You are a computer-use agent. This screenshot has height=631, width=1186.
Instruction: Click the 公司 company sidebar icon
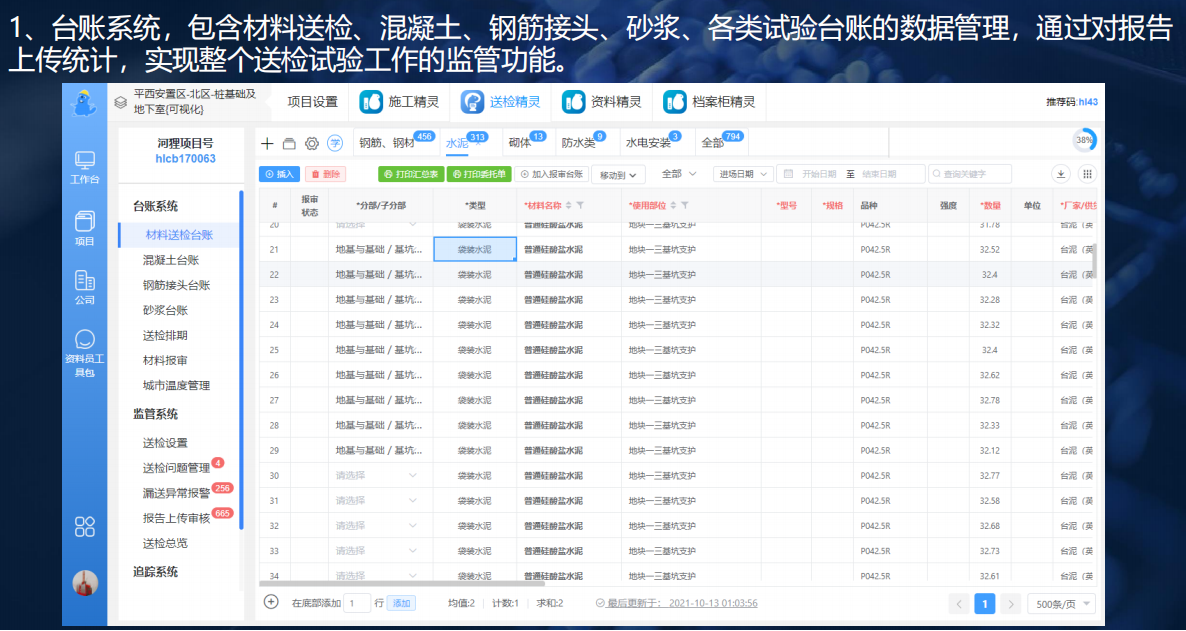(84, 287)
